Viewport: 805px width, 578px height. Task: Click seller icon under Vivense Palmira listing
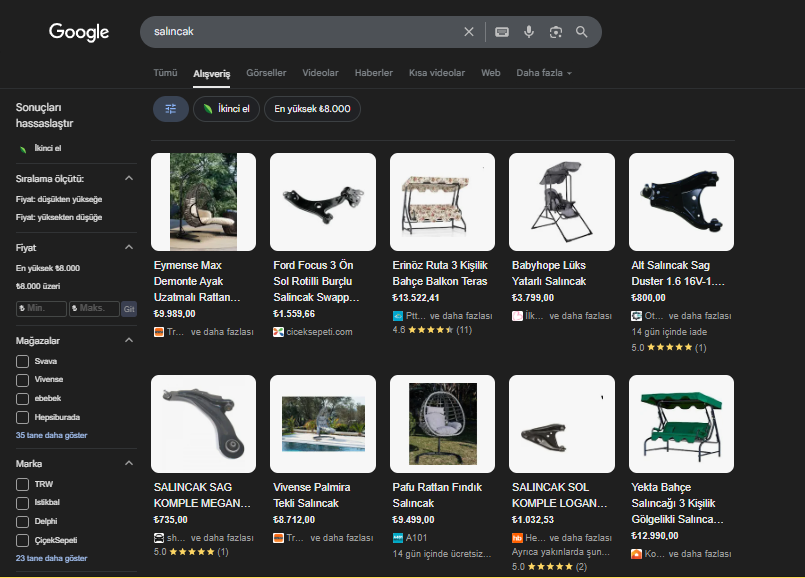tap(278, 538)
